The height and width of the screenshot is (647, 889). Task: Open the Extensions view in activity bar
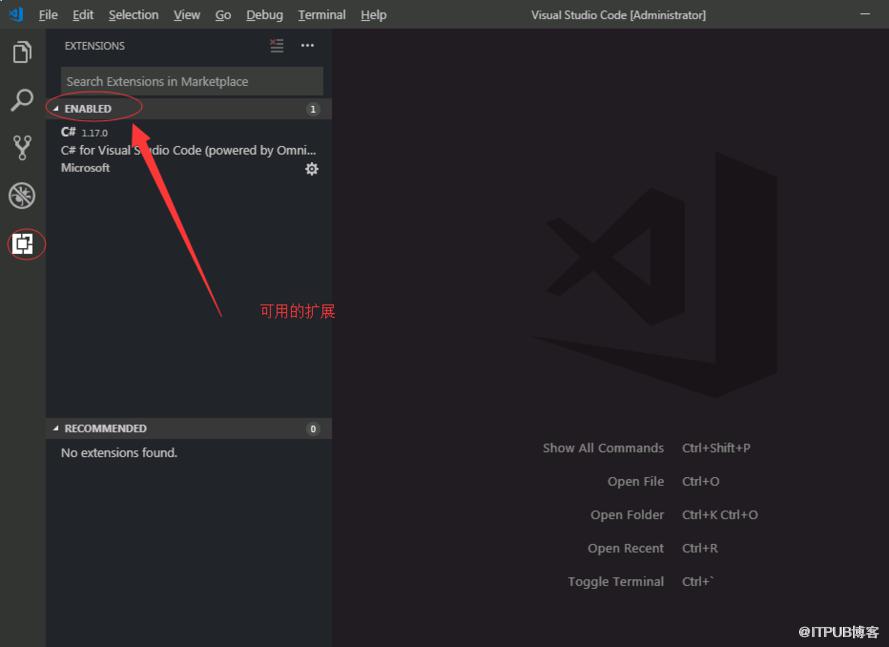23,244
